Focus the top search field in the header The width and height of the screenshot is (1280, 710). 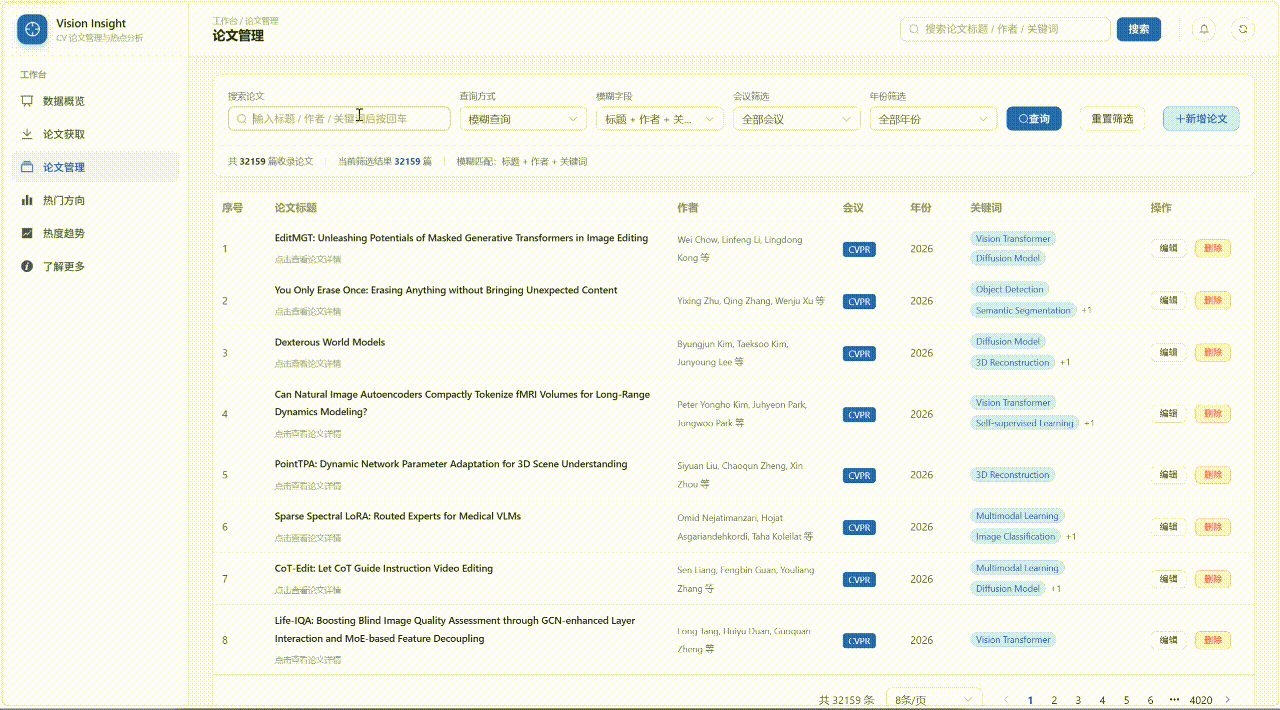click(1006, 29)
